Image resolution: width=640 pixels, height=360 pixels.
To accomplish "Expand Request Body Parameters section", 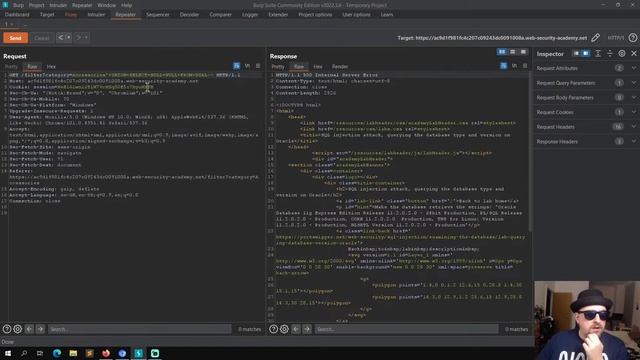I will pyautogui.click(x=587, y=98).
